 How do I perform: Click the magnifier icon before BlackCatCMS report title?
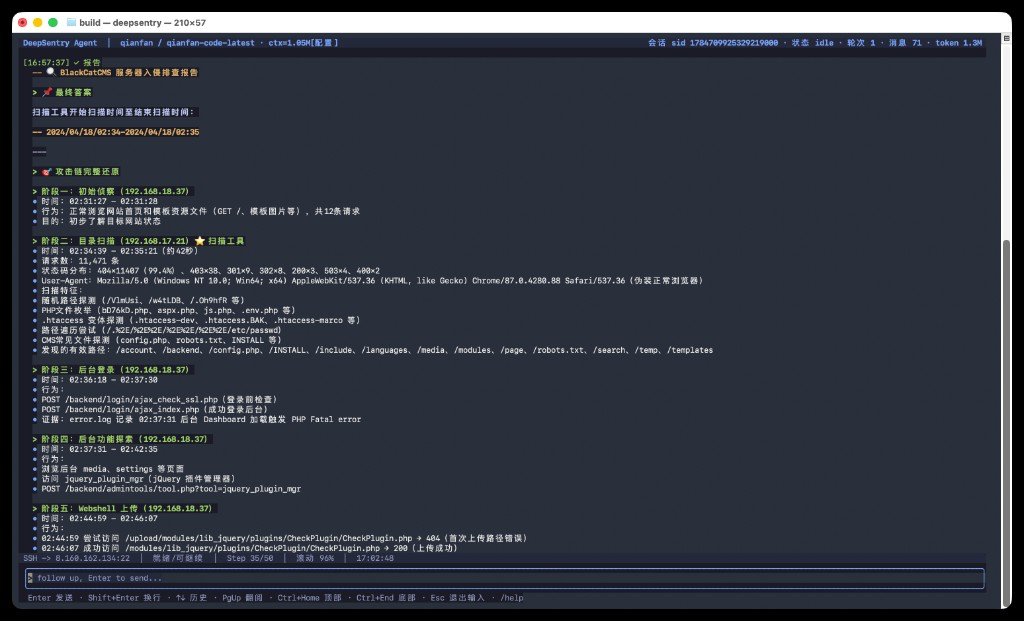51,72
